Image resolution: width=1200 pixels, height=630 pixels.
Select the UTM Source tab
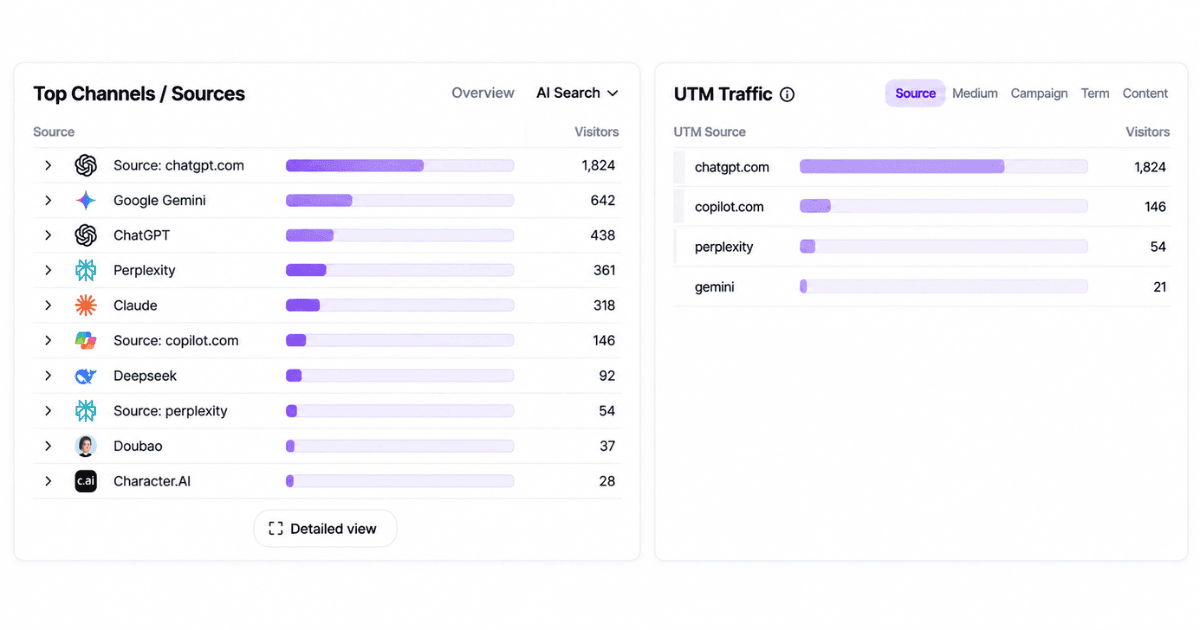[915, 93]
